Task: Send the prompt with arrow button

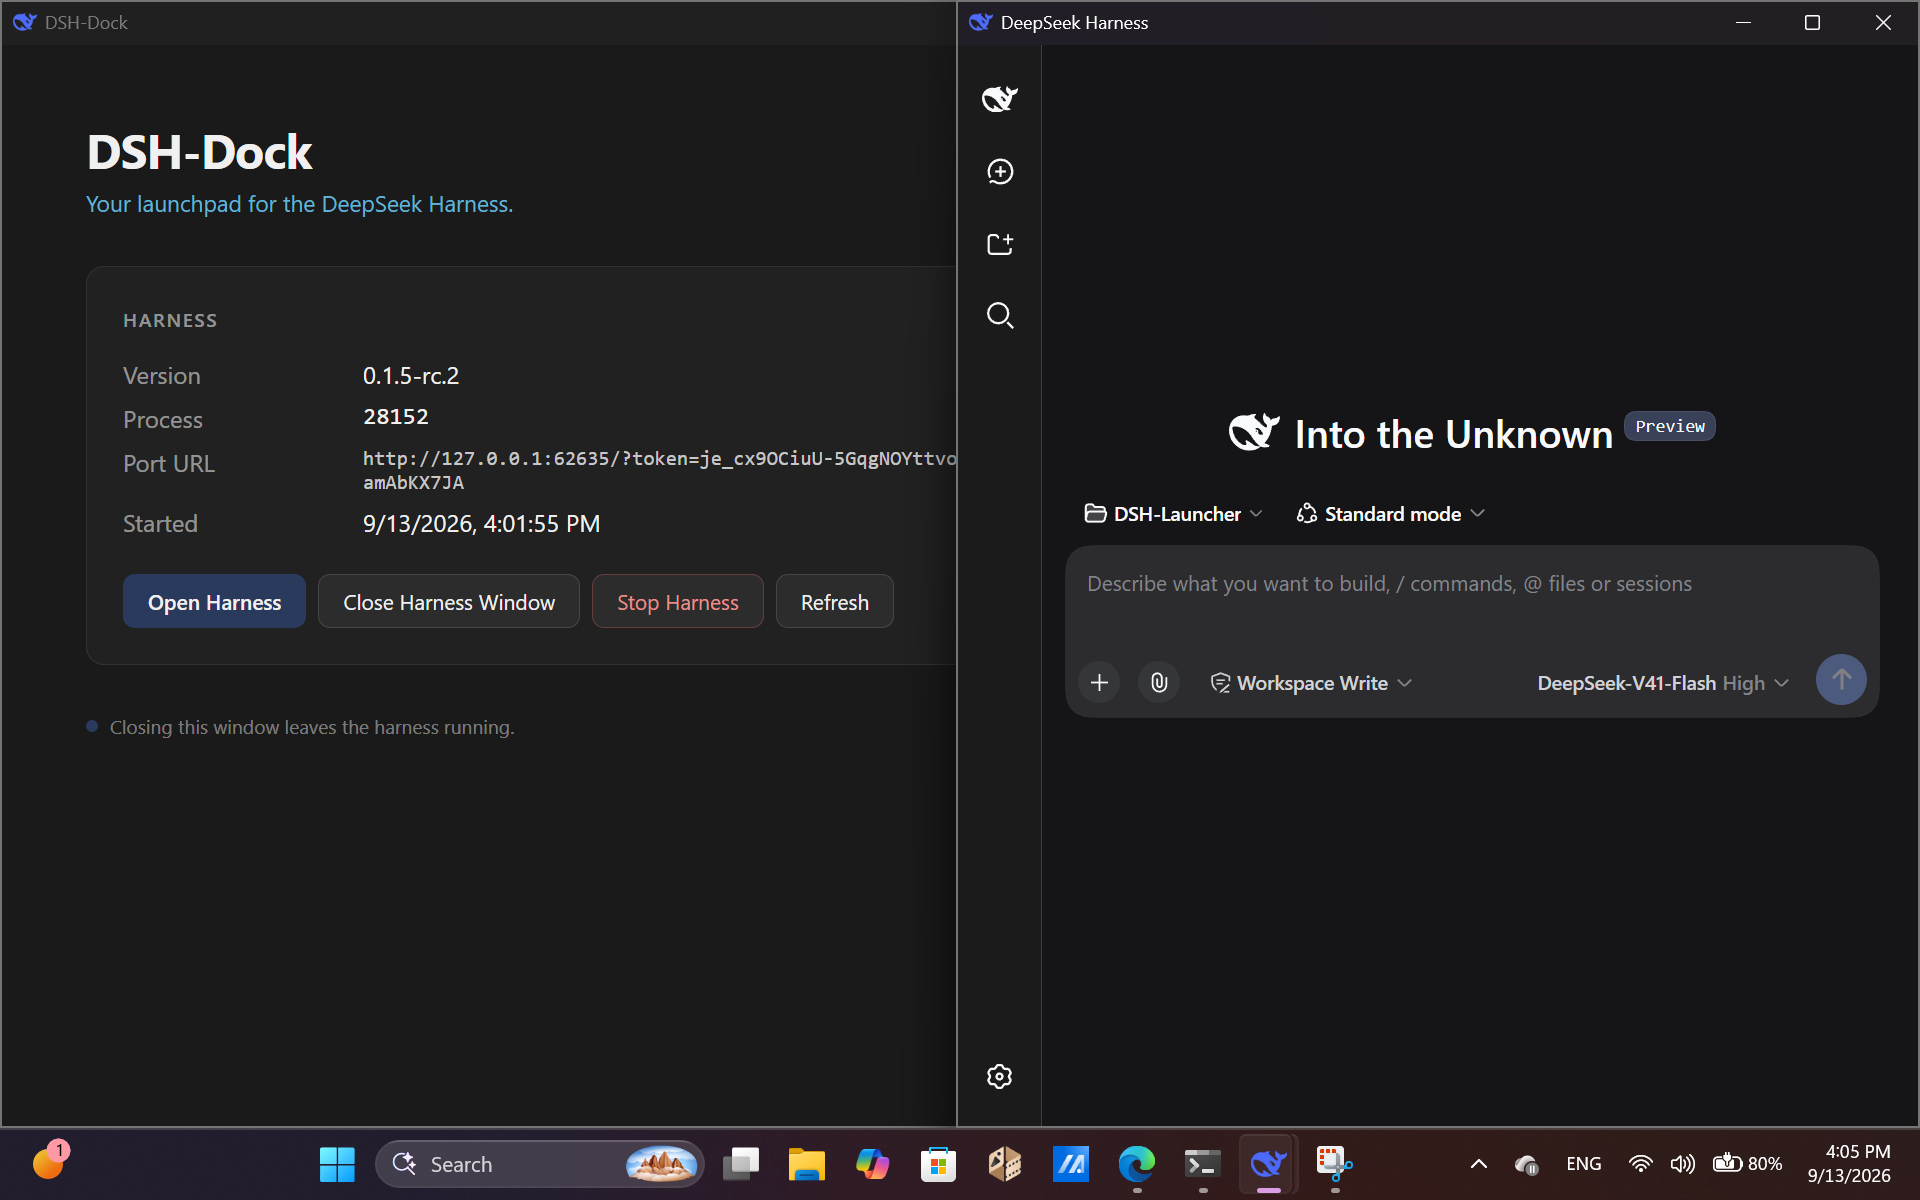Action: pos(1841,680)
